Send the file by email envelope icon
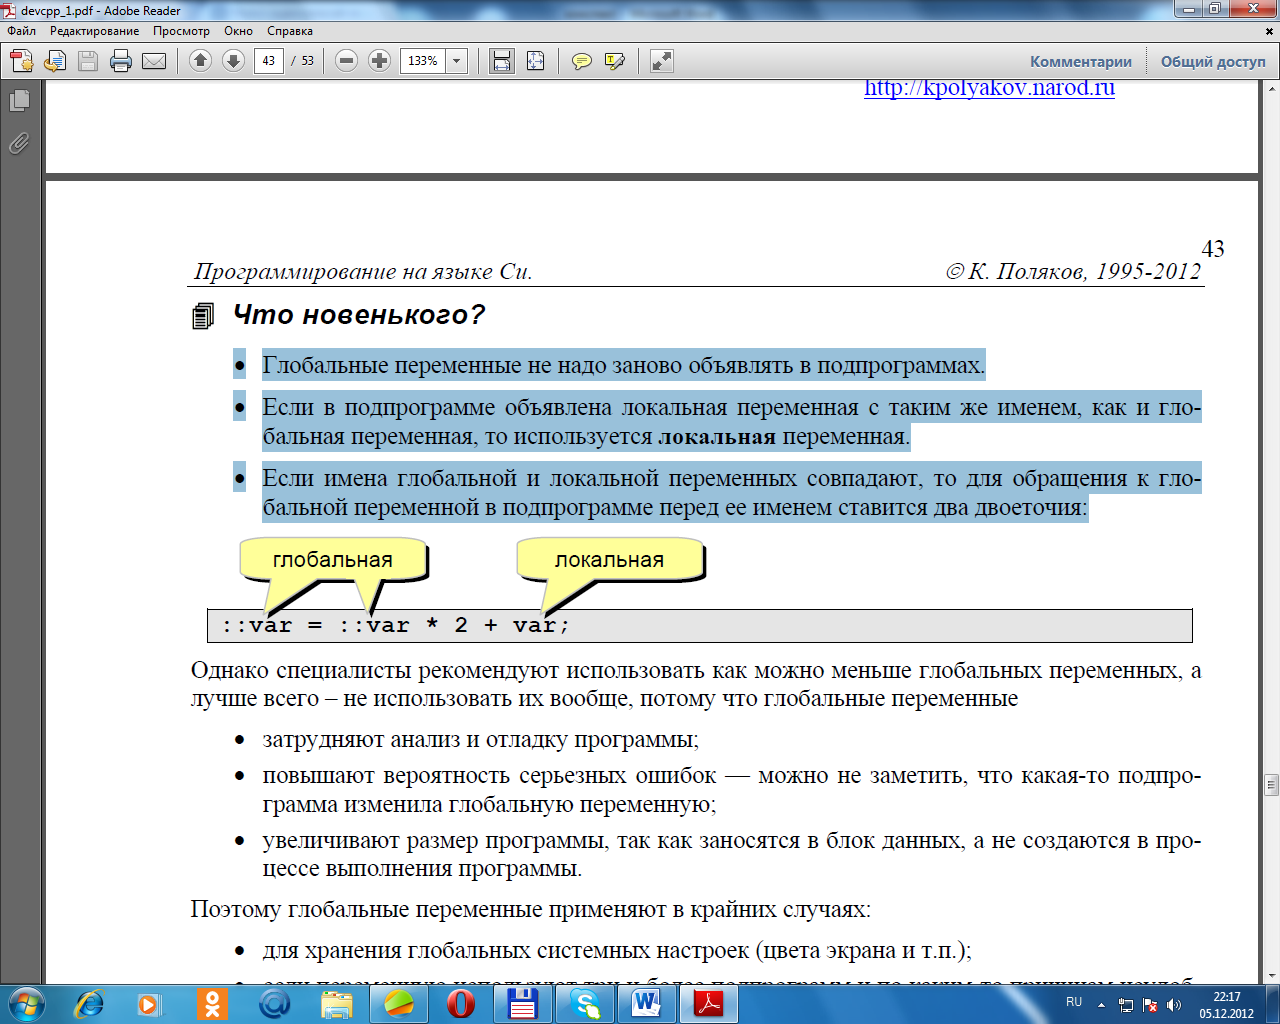 coord(154,61)
